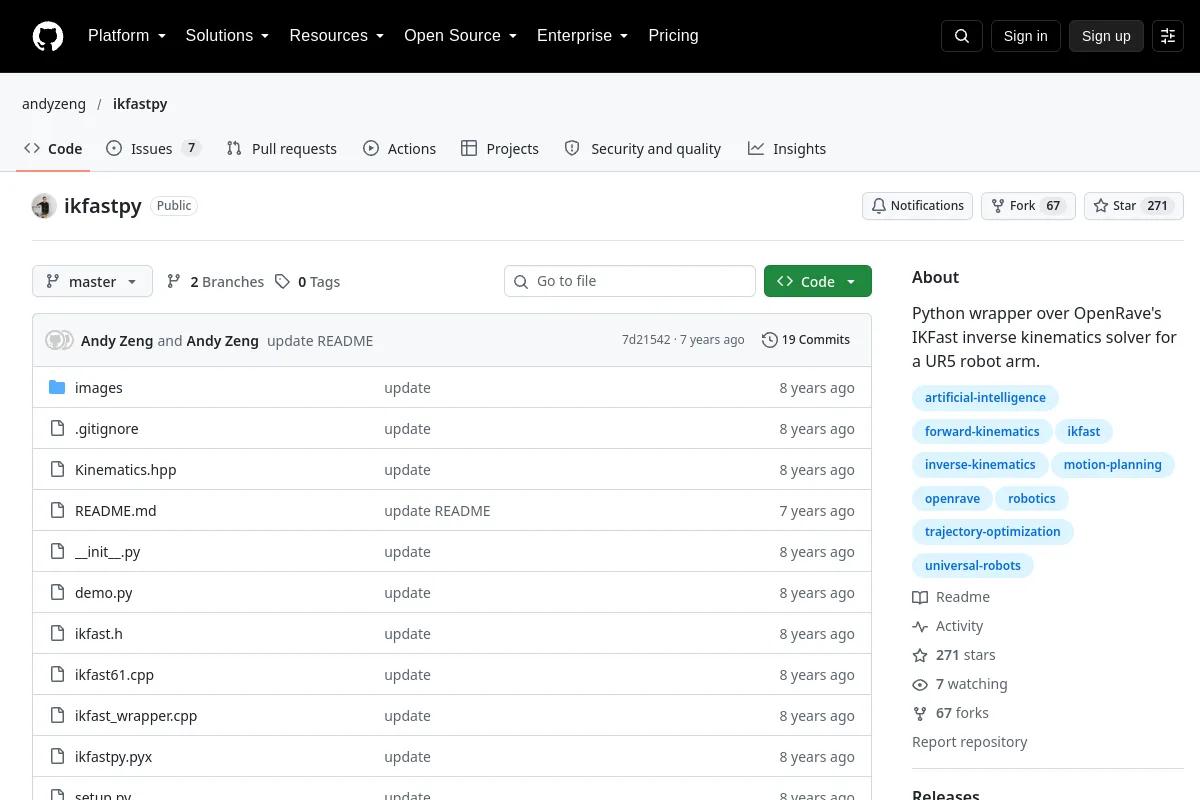This screenshot has width=1200, height=800.
Task: Switch to the Projects tab
Action: [500, 149]
